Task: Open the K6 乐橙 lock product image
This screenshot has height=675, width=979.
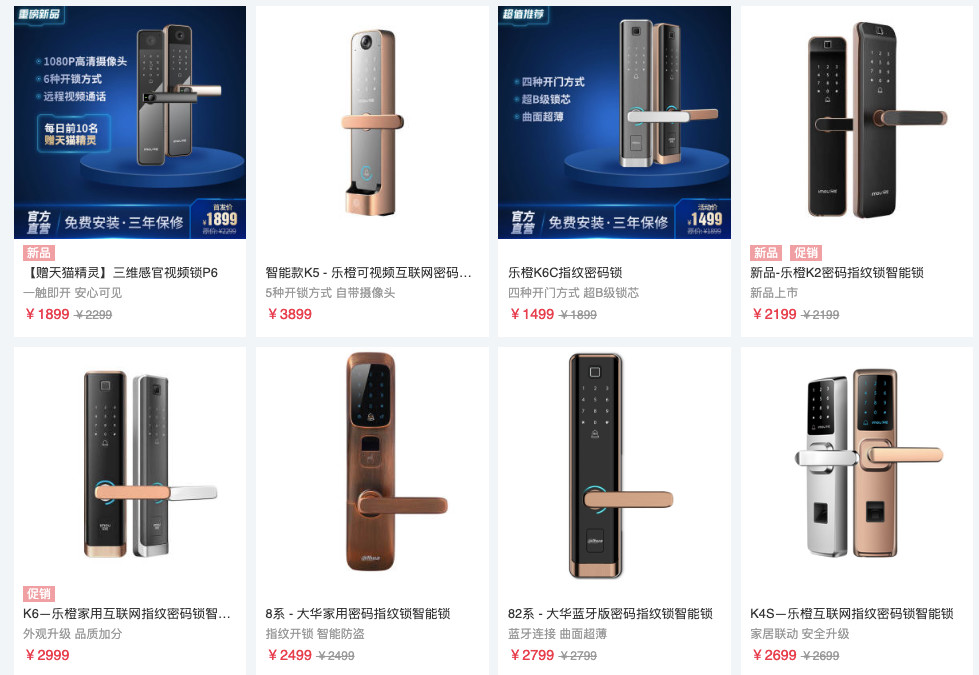Action: pos(130,463)
